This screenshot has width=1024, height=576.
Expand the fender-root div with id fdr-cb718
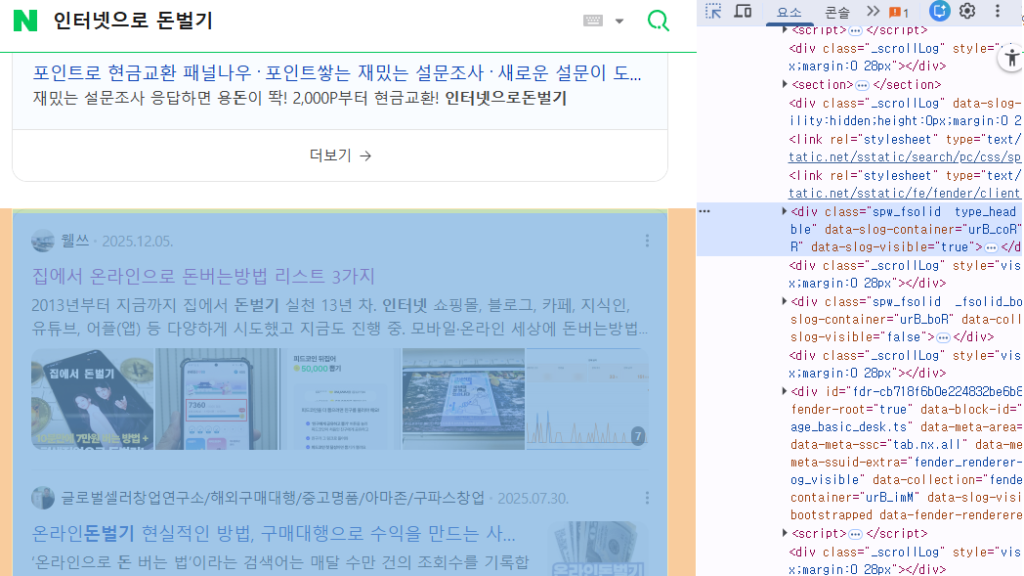pos(785,391)
